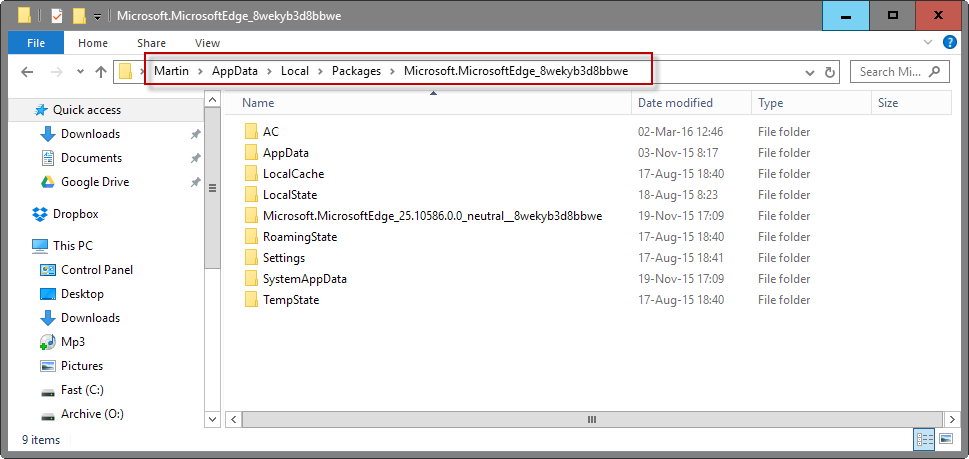Viewport: 969px width, 459px height.
Task: Click the horizontal scrollbar thumb
Action: tap(592, 419)
